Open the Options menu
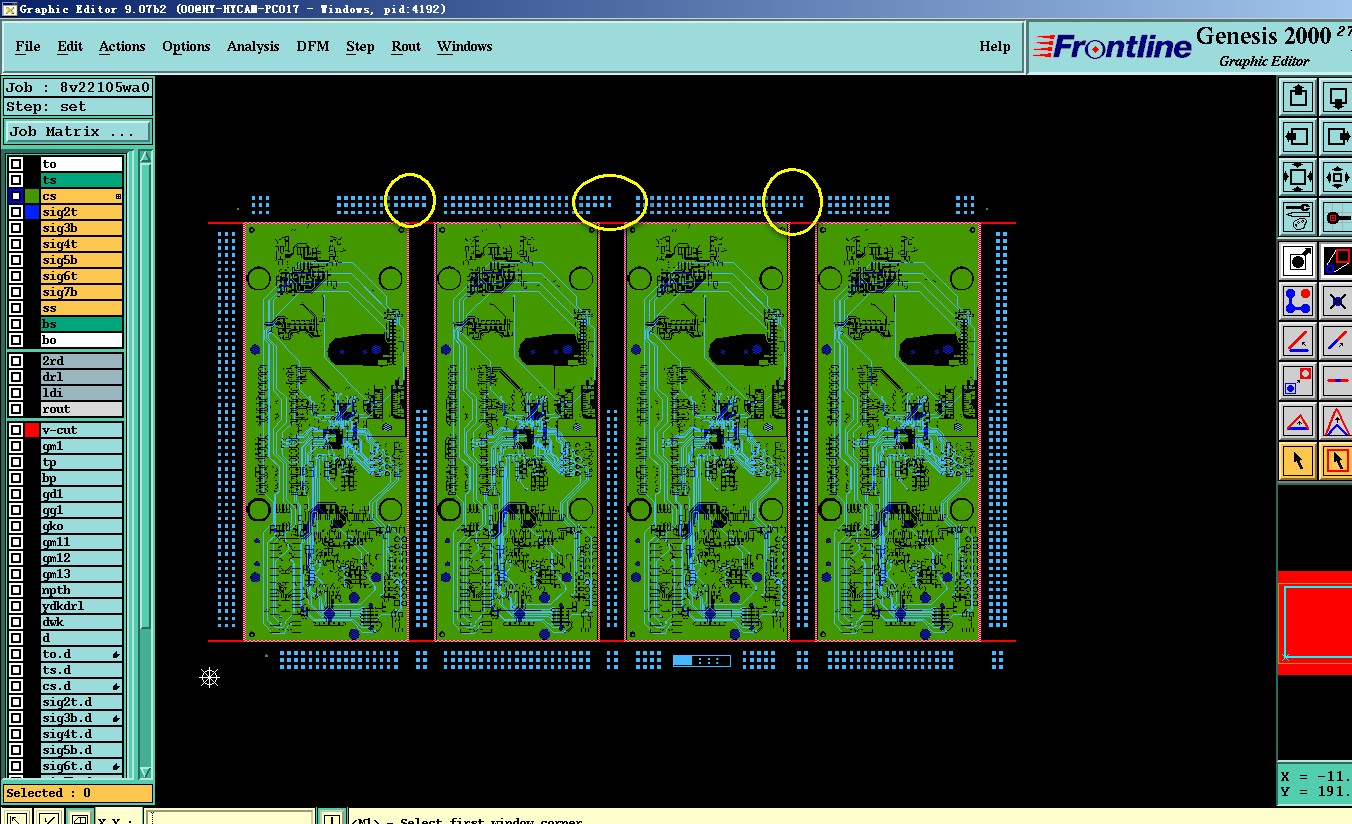The height and width of the screenshot is (824, 1352). (x=186, y=46)
